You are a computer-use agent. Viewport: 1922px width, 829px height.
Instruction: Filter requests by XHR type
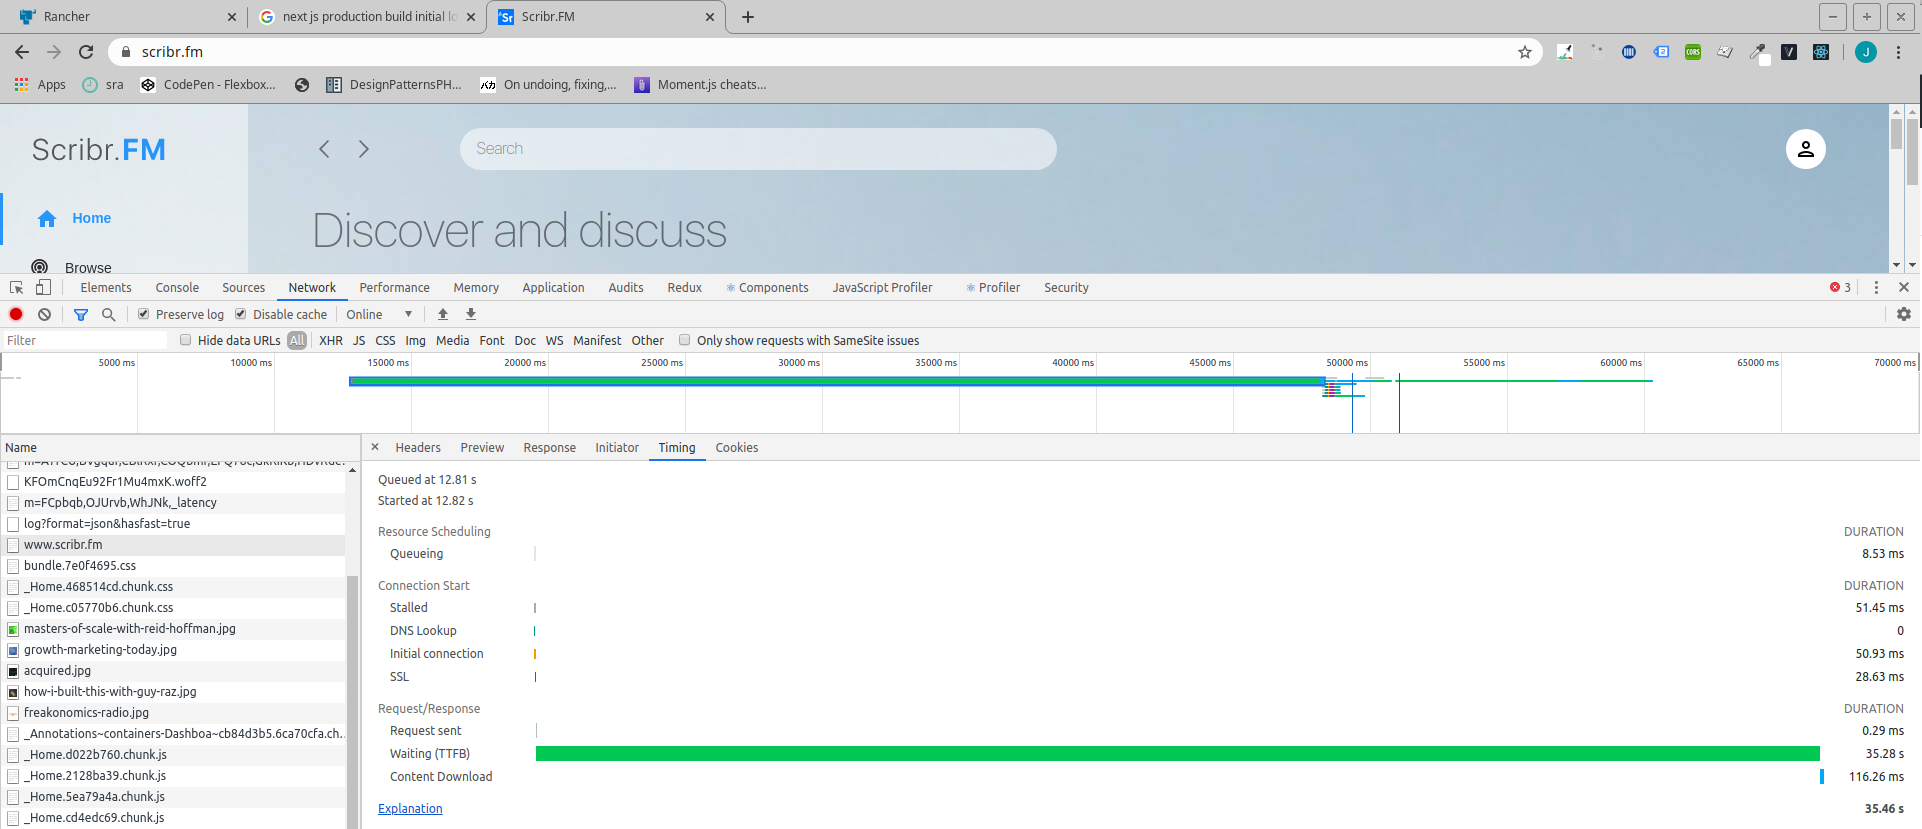(x=331, y=340)
